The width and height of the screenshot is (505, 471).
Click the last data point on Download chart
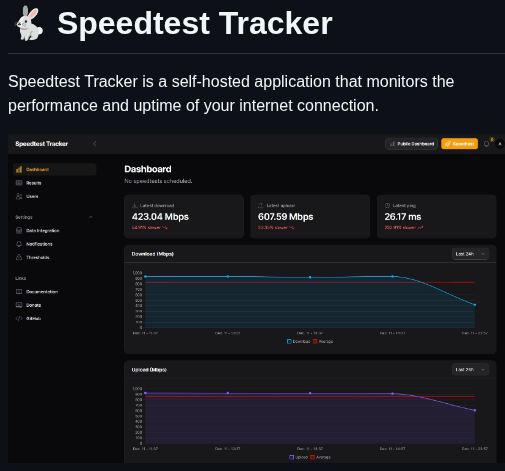(475, 305)
